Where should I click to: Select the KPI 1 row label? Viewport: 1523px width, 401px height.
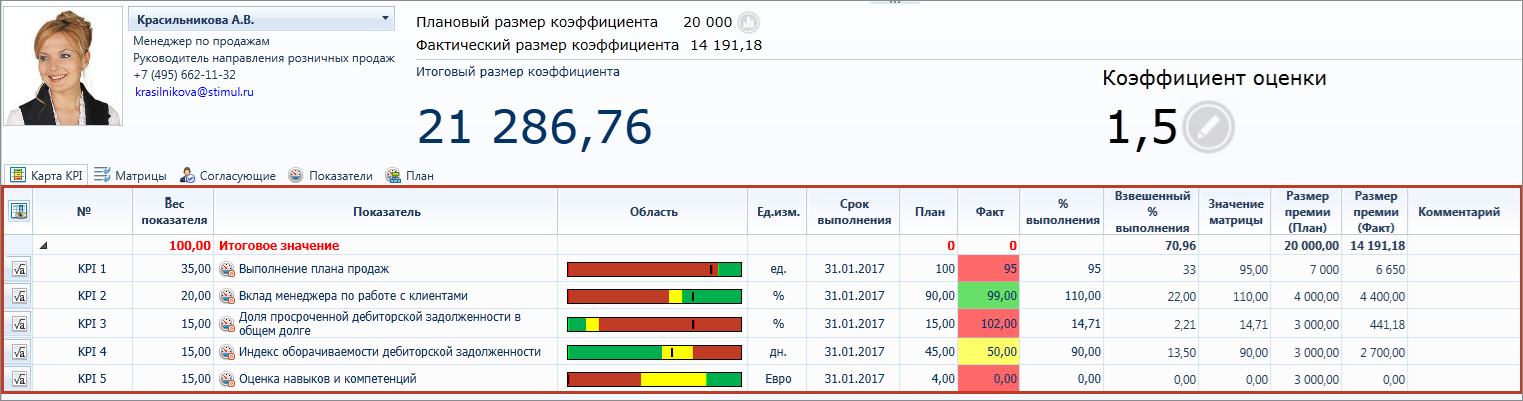click(91, 269)
